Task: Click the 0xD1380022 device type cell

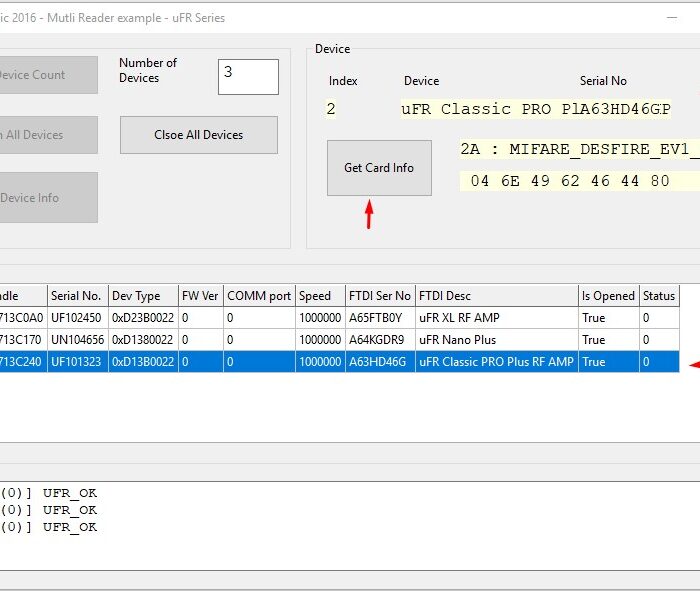Action: point(143,340)
